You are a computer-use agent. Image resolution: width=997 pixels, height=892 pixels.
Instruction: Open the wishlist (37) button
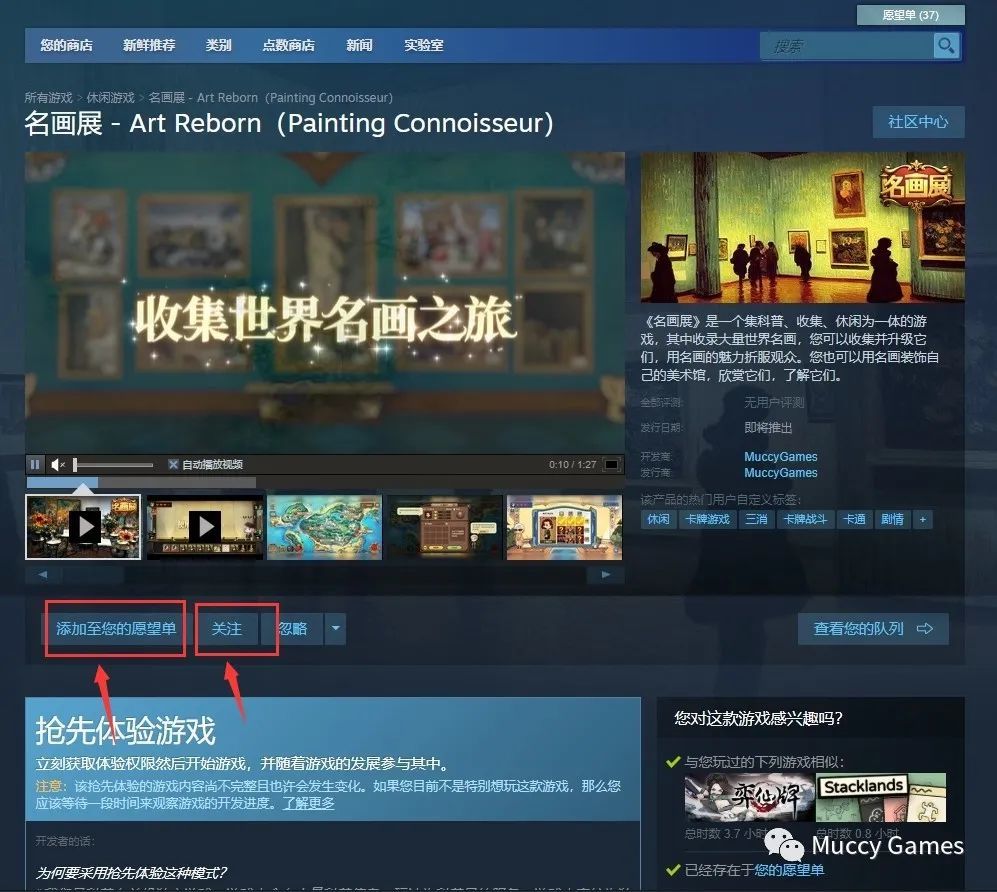coord(911,15)
